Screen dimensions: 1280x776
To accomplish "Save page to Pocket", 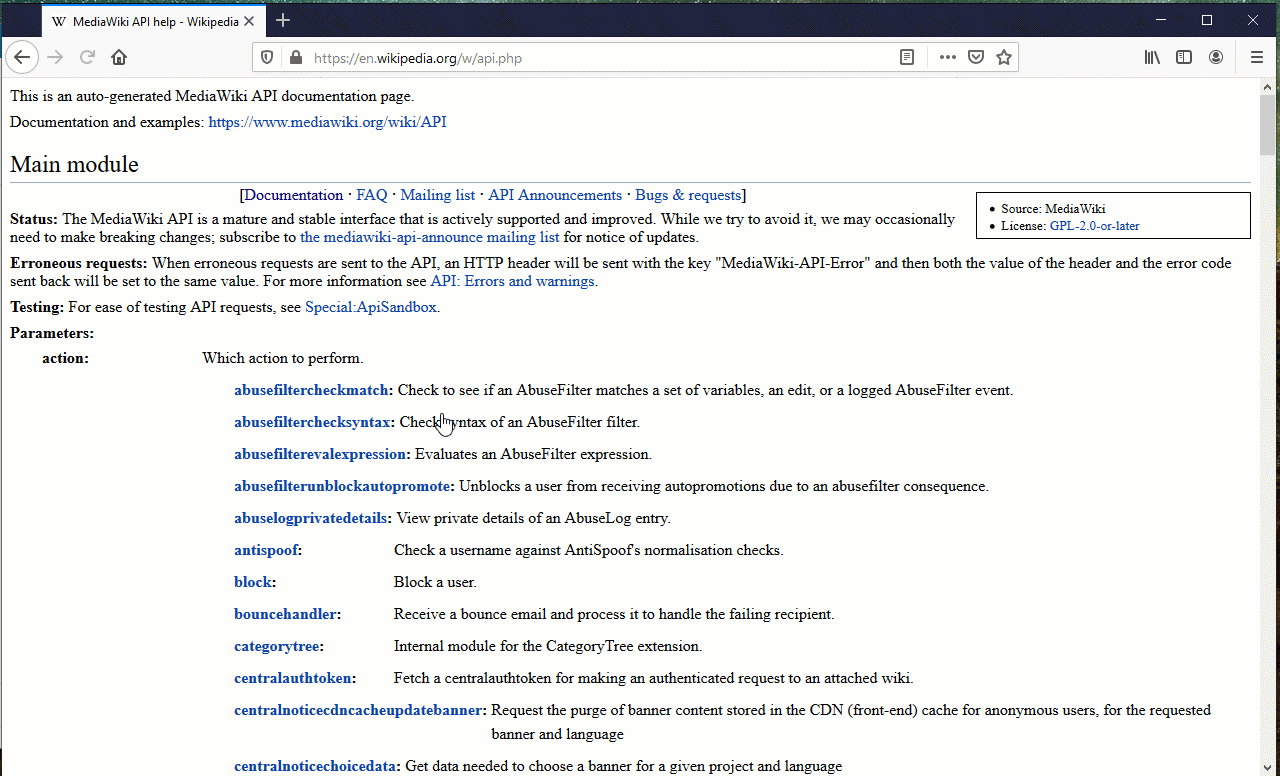I will coord(976,58).
